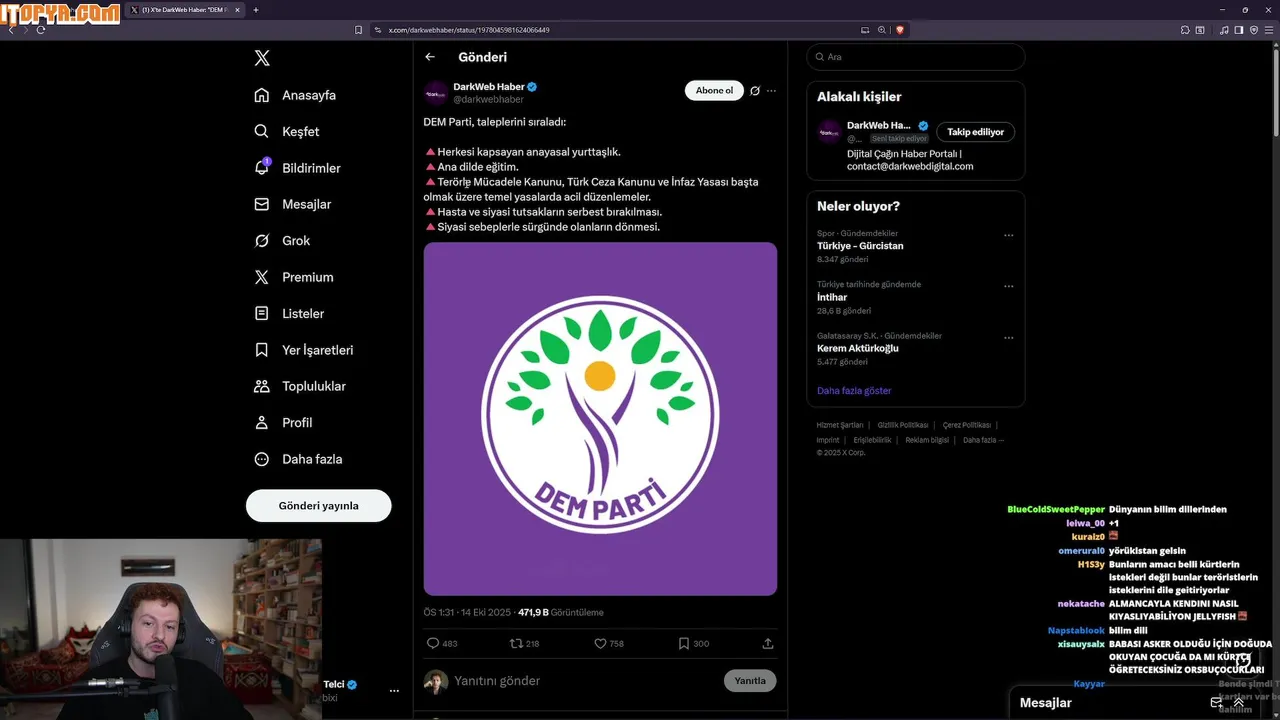1280x720 pixels.
Task: Click the browser address bar URL
Action: pos(469,30)
